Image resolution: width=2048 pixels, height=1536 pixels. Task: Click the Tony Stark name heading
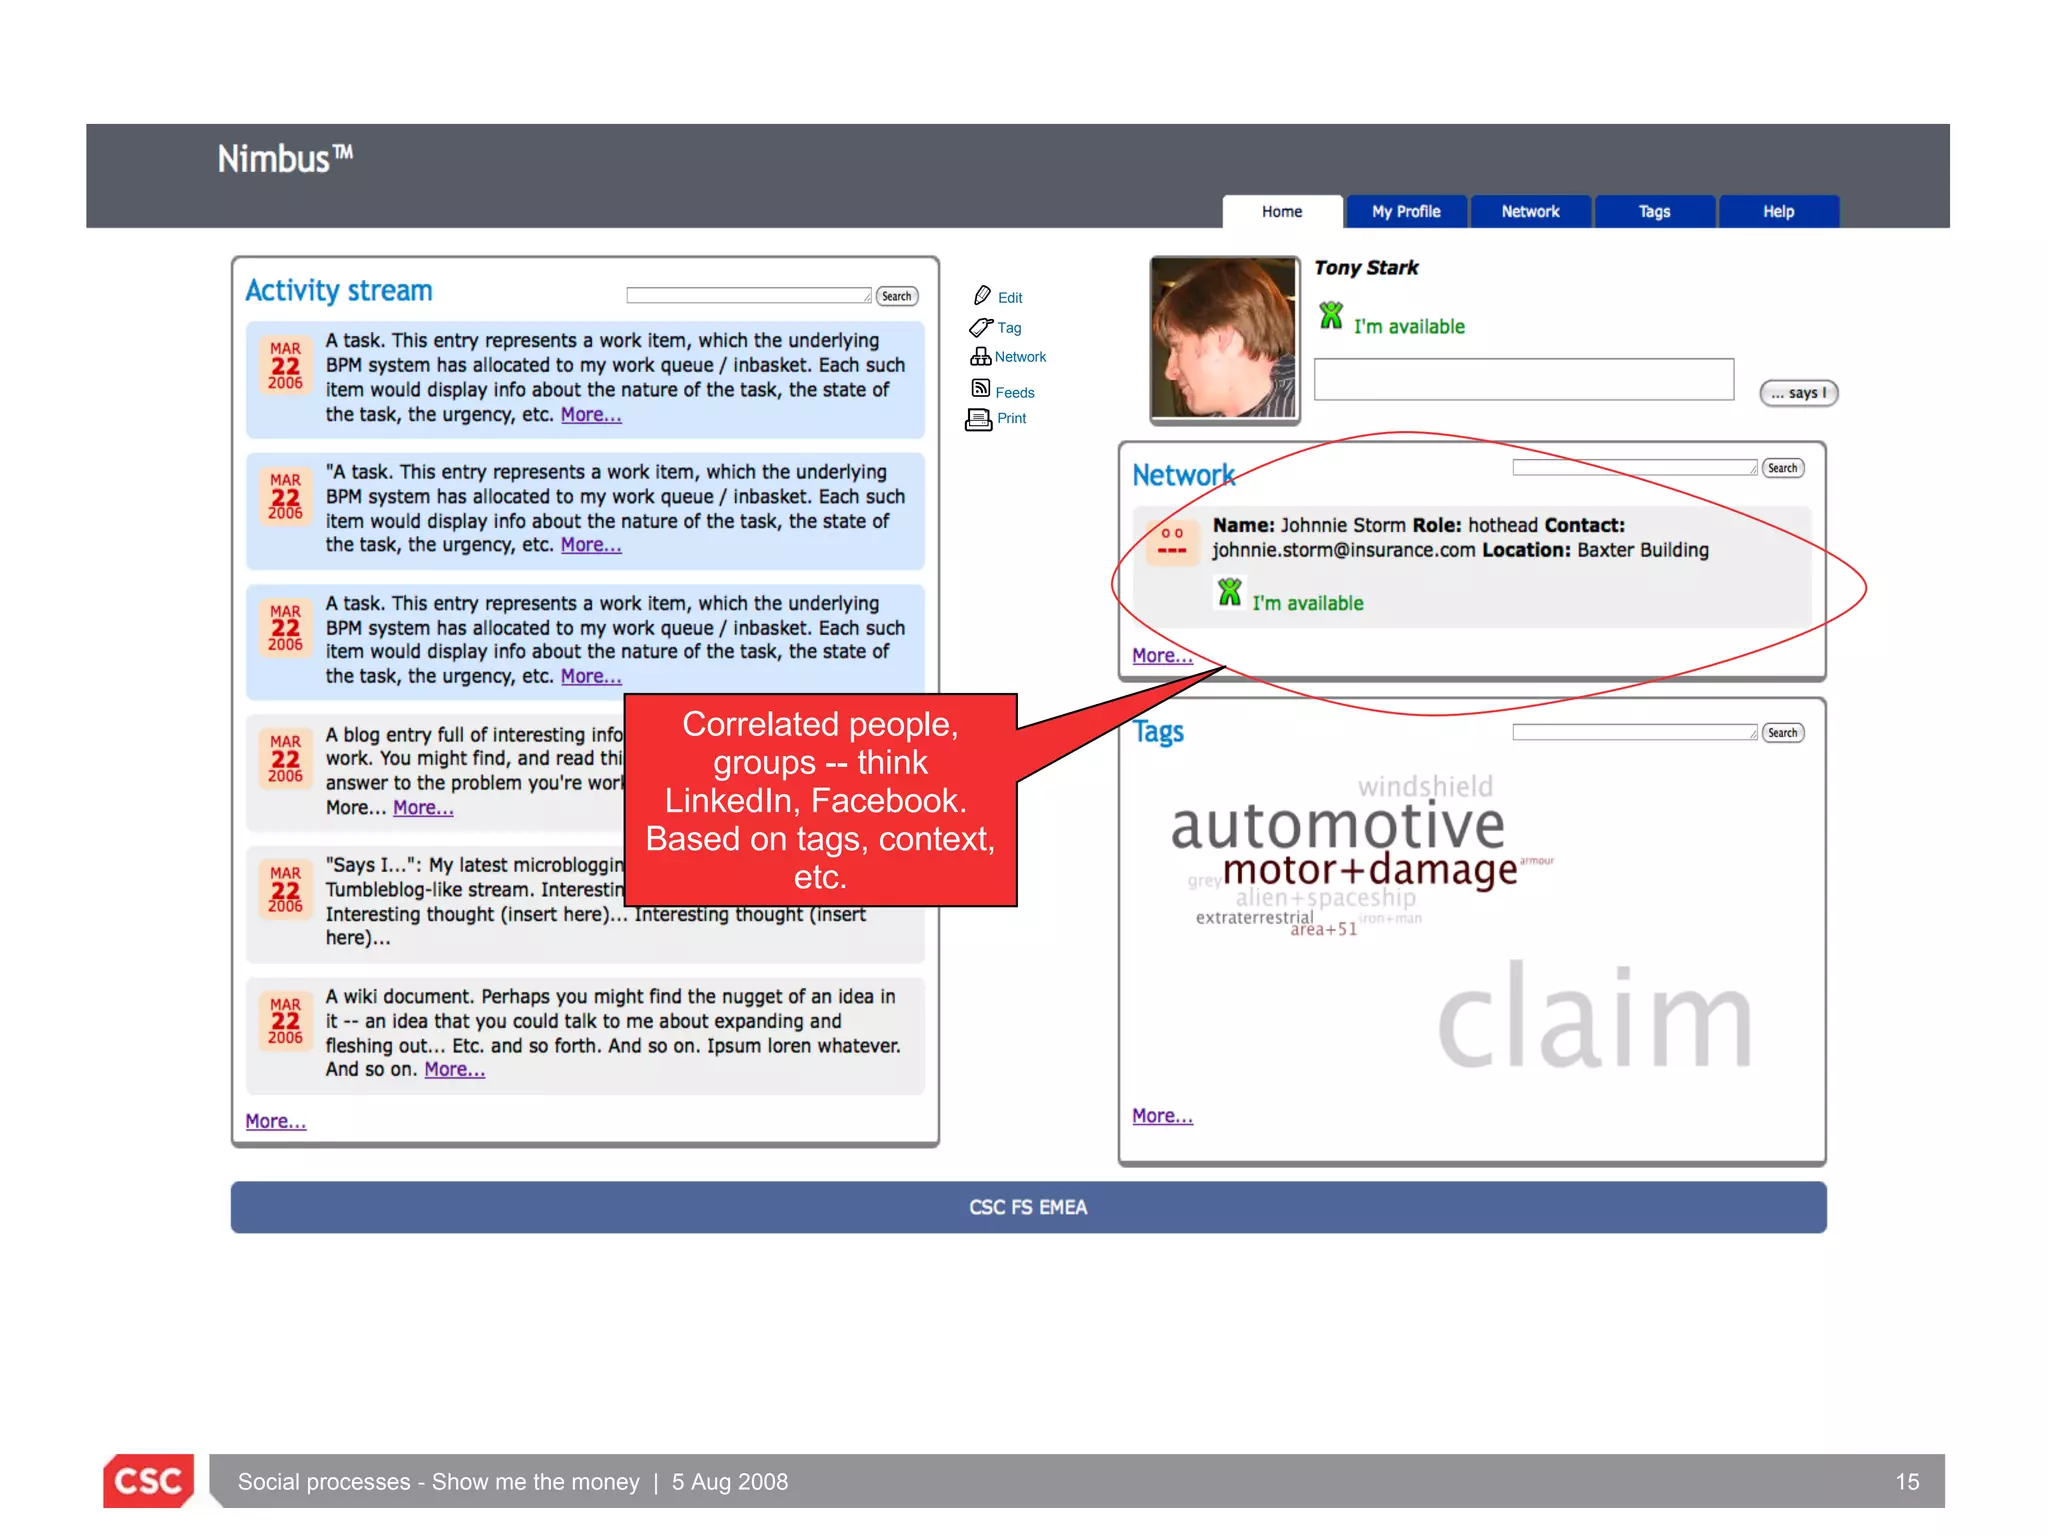1366,267
